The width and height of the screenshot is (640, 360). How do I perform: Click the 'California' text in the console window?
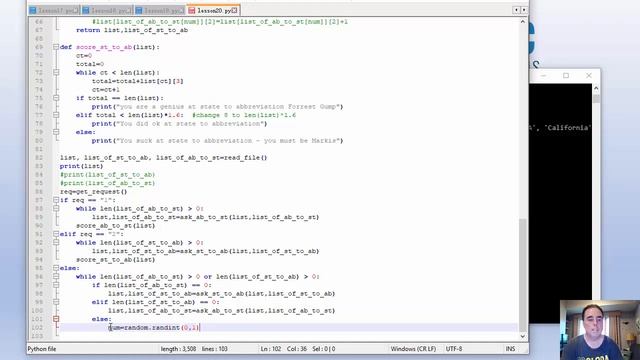(x=567, y=128)
